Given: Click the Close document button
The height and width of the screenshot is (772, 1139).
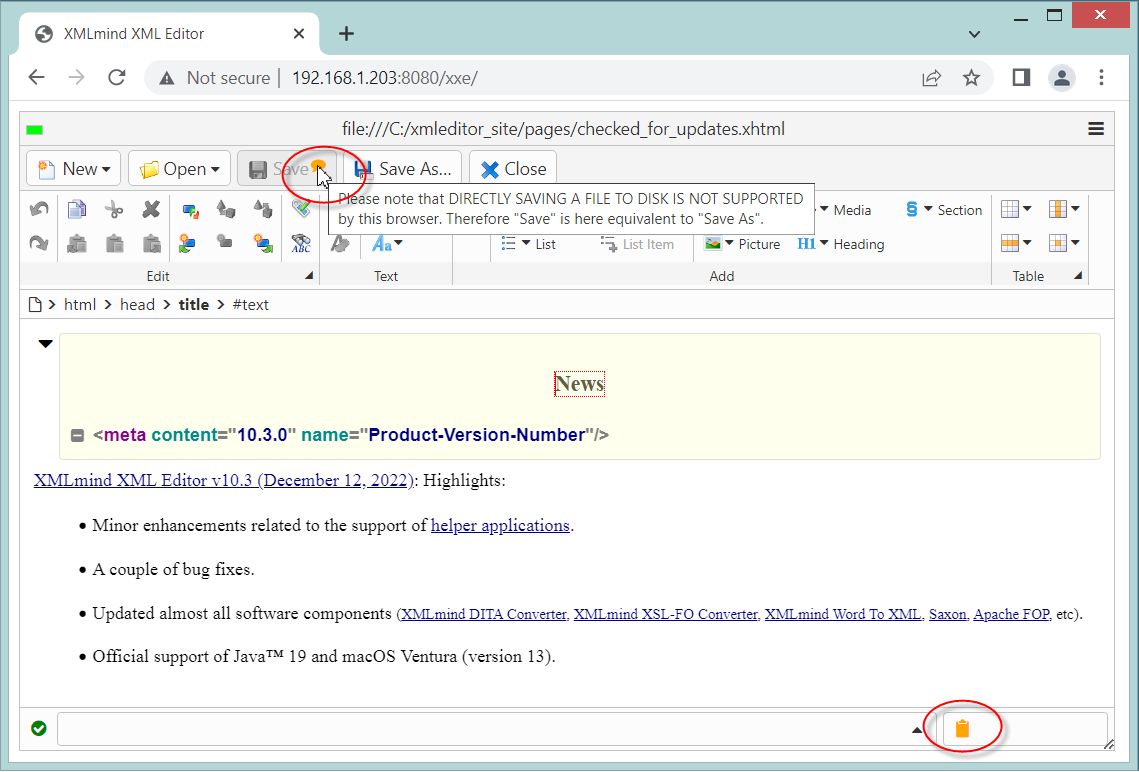Looking at the screenshot, I should [513, 168].
